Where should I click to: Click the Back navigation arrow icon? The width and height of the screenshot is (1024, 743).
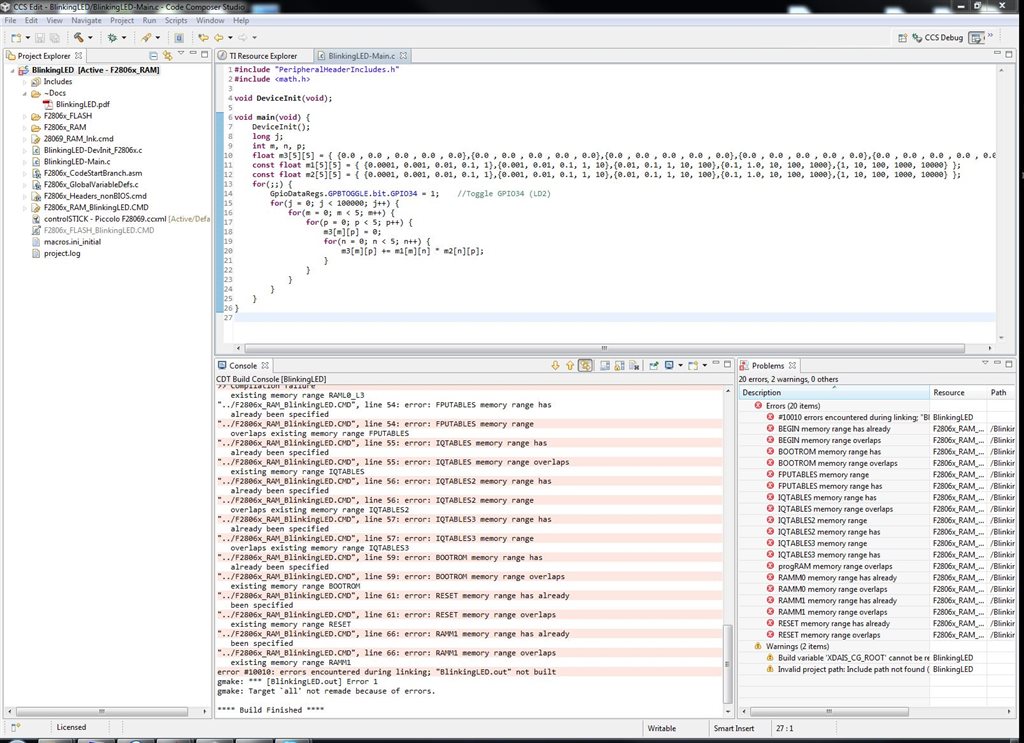(x=218, y=38)
